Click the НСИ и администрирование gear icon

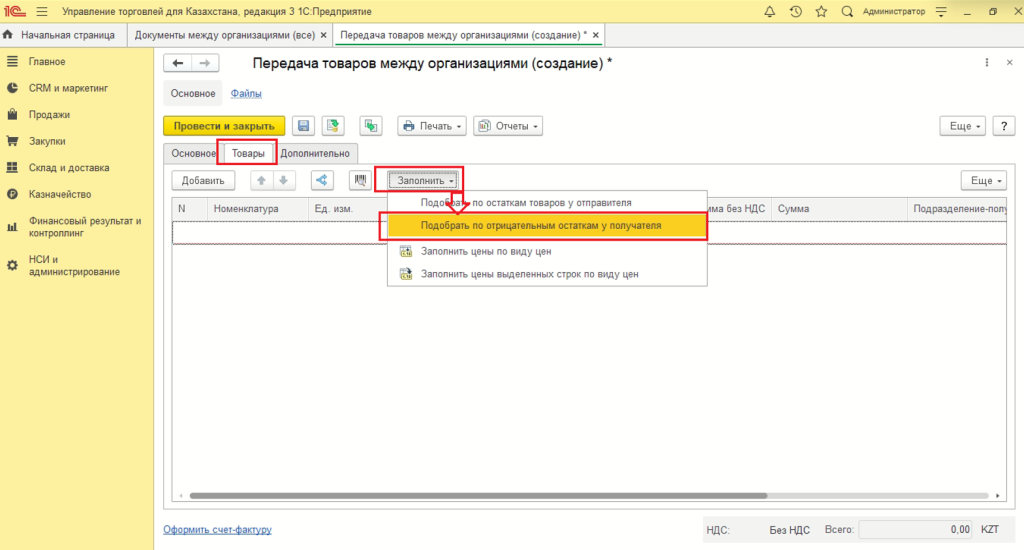pos(12,265)
